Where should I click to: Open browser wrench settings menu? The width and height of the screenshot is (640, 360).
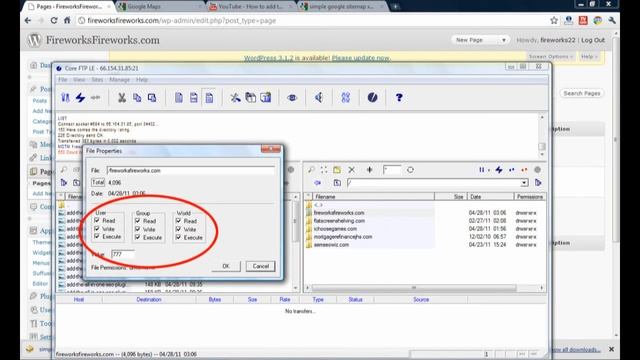[x=612, y=20]
